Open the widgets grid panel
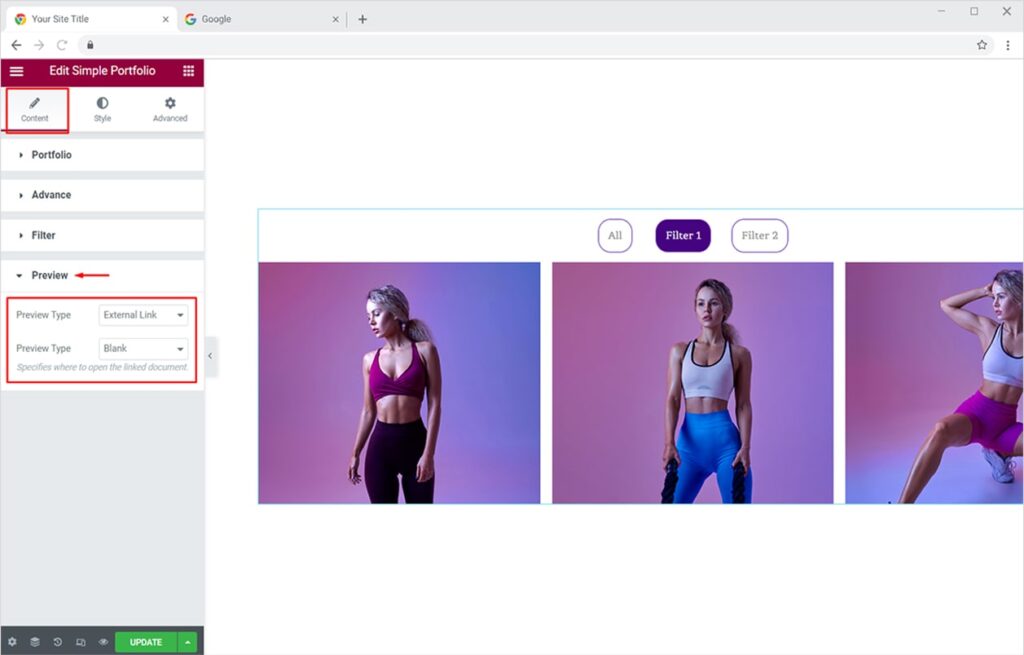Image resolution: width=1024 pixels, height=655 pixels. tap(188, 72)
